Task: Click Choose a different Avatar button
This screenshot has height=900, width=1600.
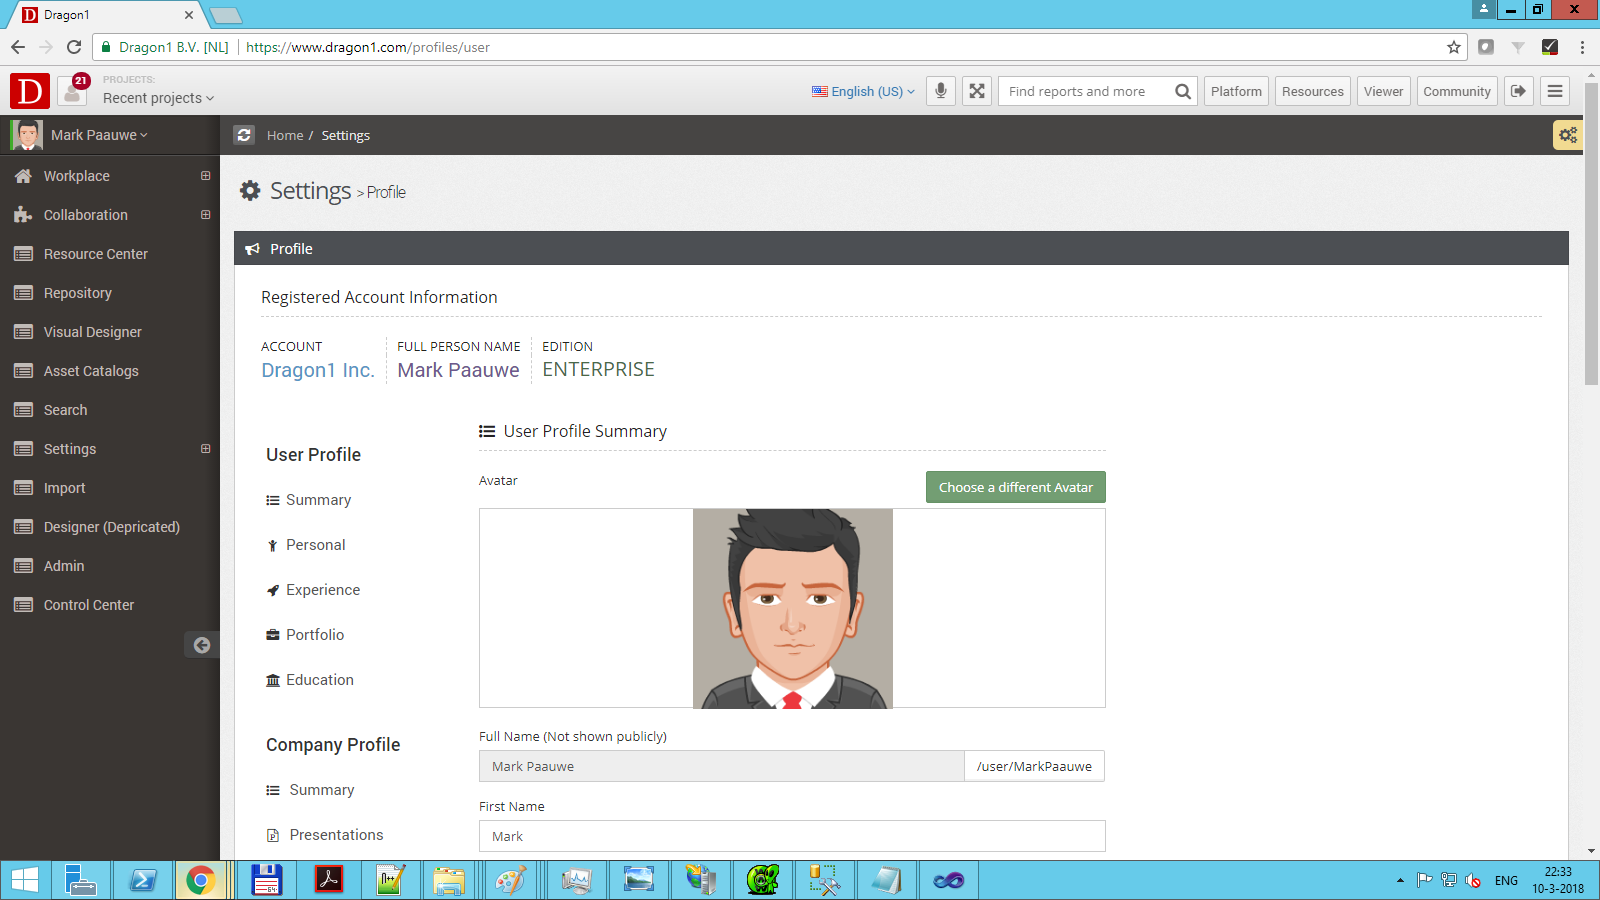Action: tap(1016, 487)
